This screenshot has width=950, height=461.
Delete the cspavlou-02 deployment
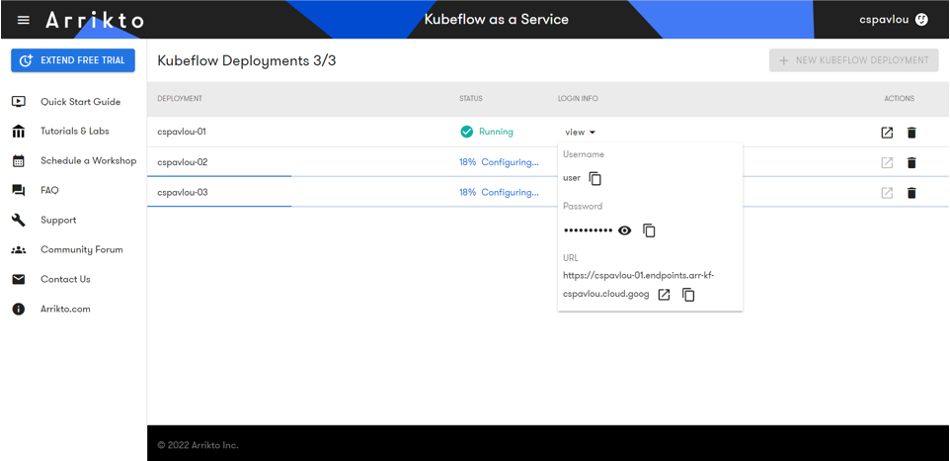click(x=911, y=162)
